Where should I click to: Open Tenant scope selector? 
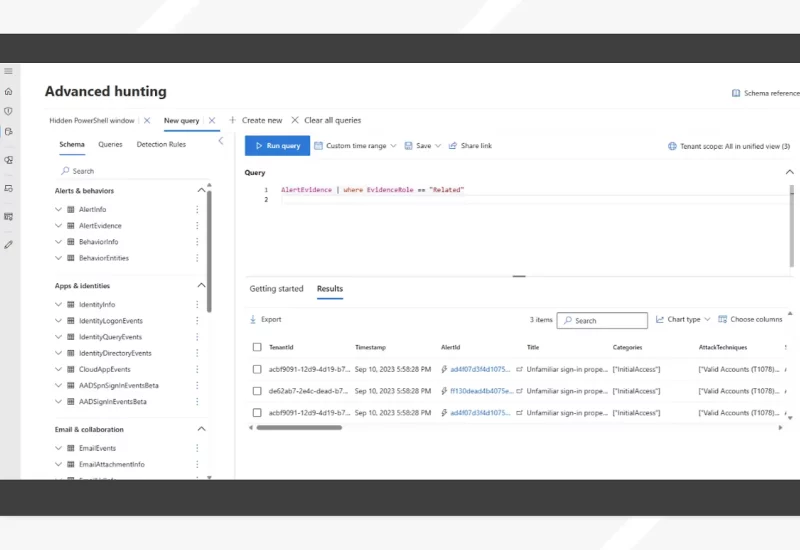pyautogui.click(x=729, y=146)
